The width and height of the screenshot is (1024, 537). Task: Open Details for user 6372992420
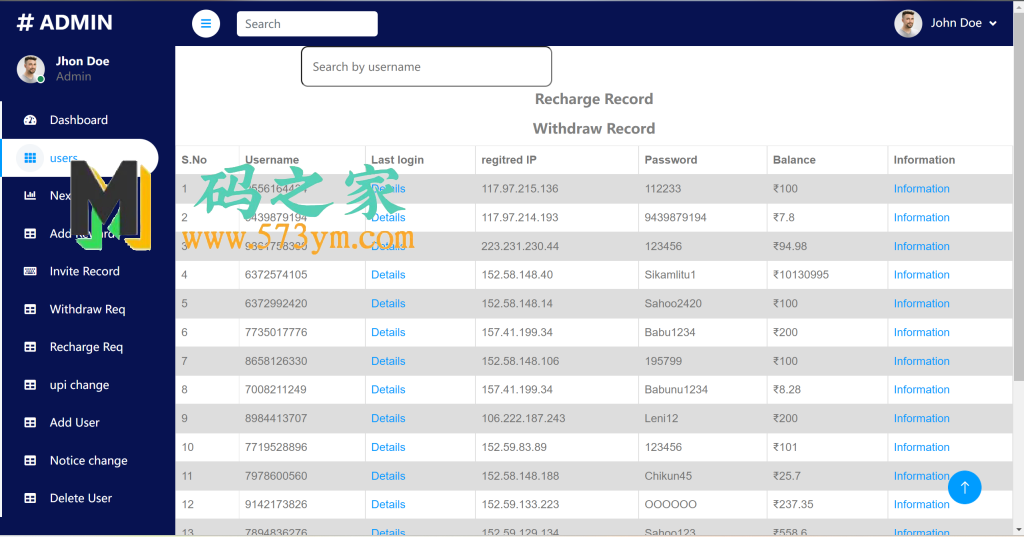pyautogui.click(x=388, y=304)
